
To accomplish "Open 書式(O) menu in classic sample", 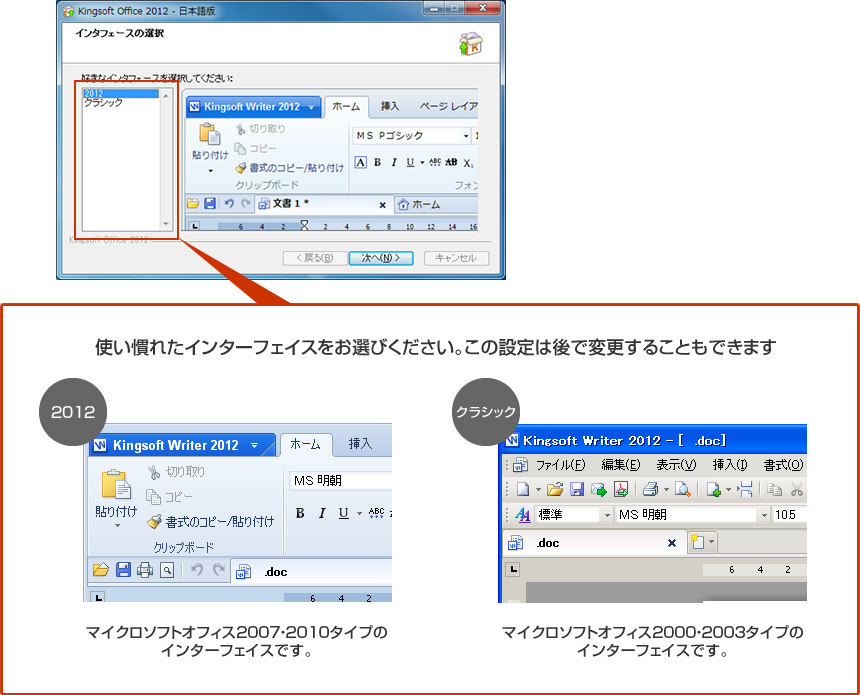I will (x=783, y=465).
